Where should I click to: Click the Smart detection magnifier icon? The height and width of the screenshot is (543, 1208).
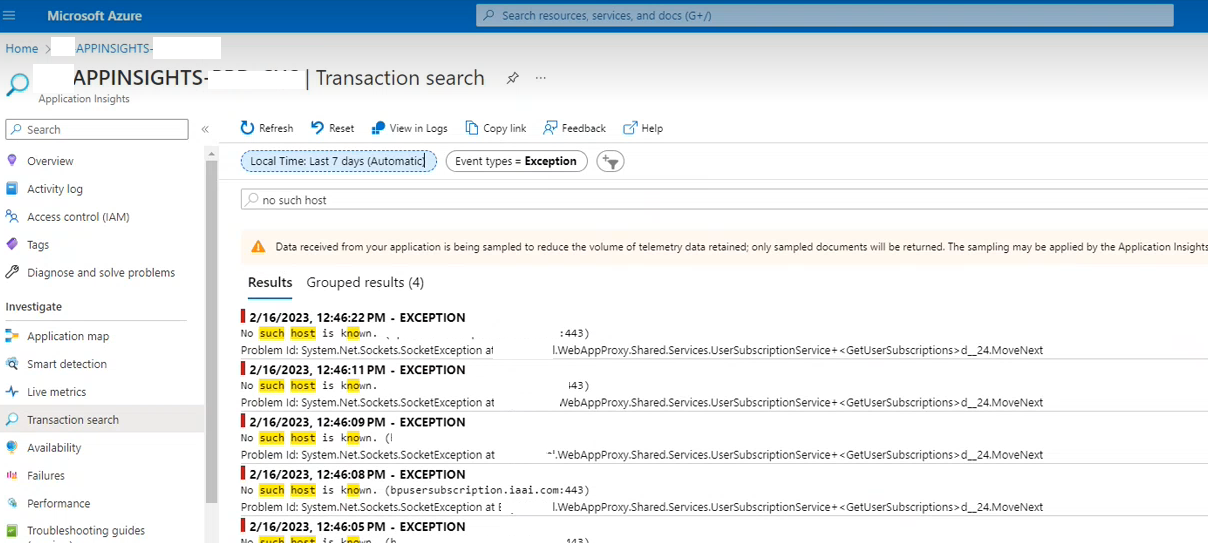(x=12, y=365)
